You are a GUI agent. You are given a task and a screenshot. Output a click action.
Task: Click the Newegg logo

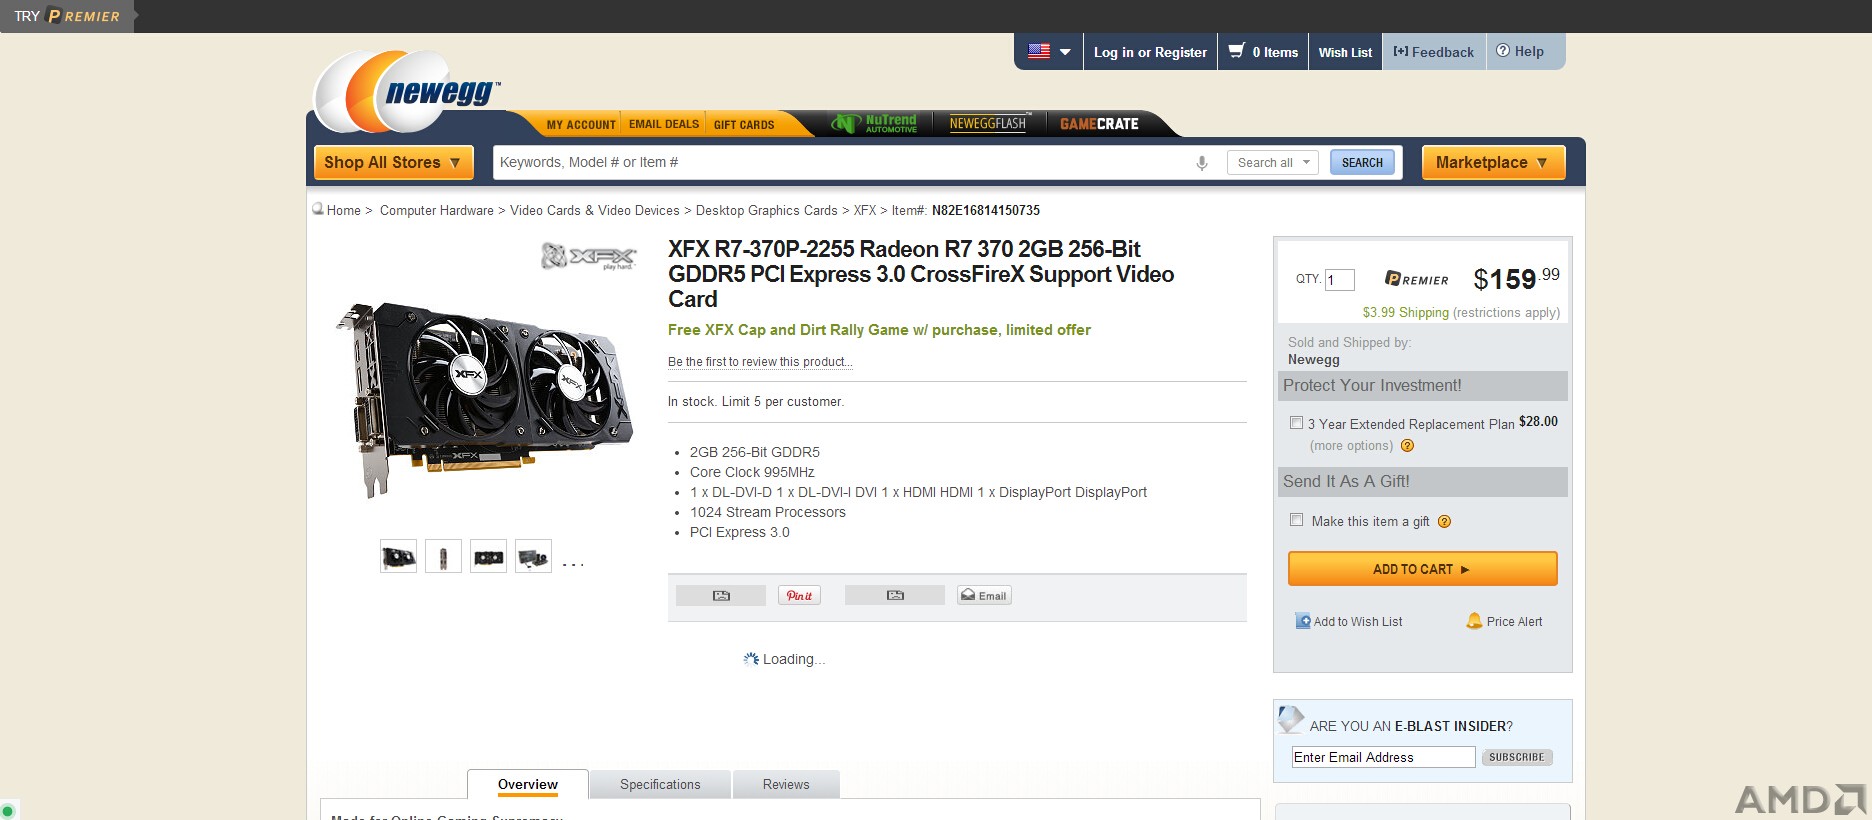point(405,92)
